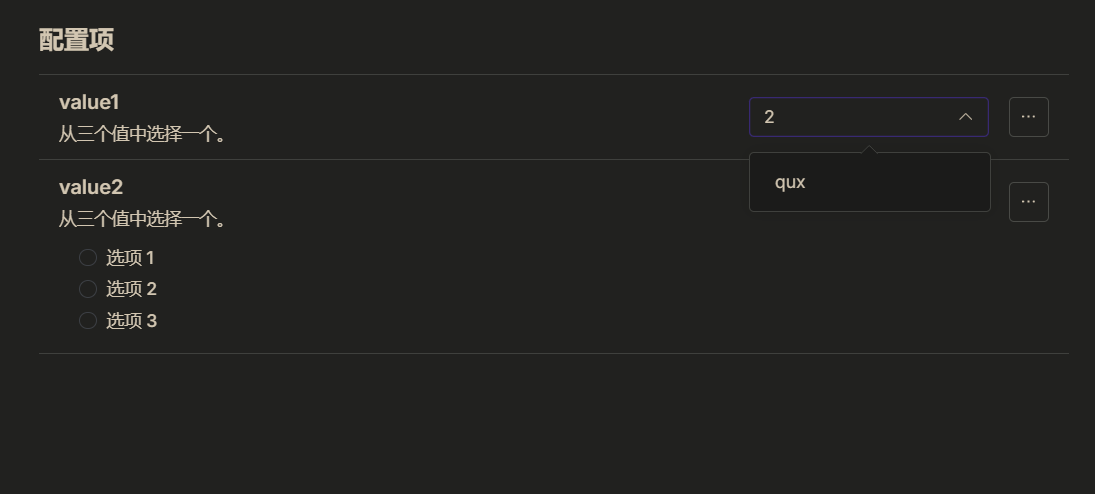This screenshot has width=1095, height=494.
Task: Click the 选项 1 label text
Action: [x=130, y=258]
